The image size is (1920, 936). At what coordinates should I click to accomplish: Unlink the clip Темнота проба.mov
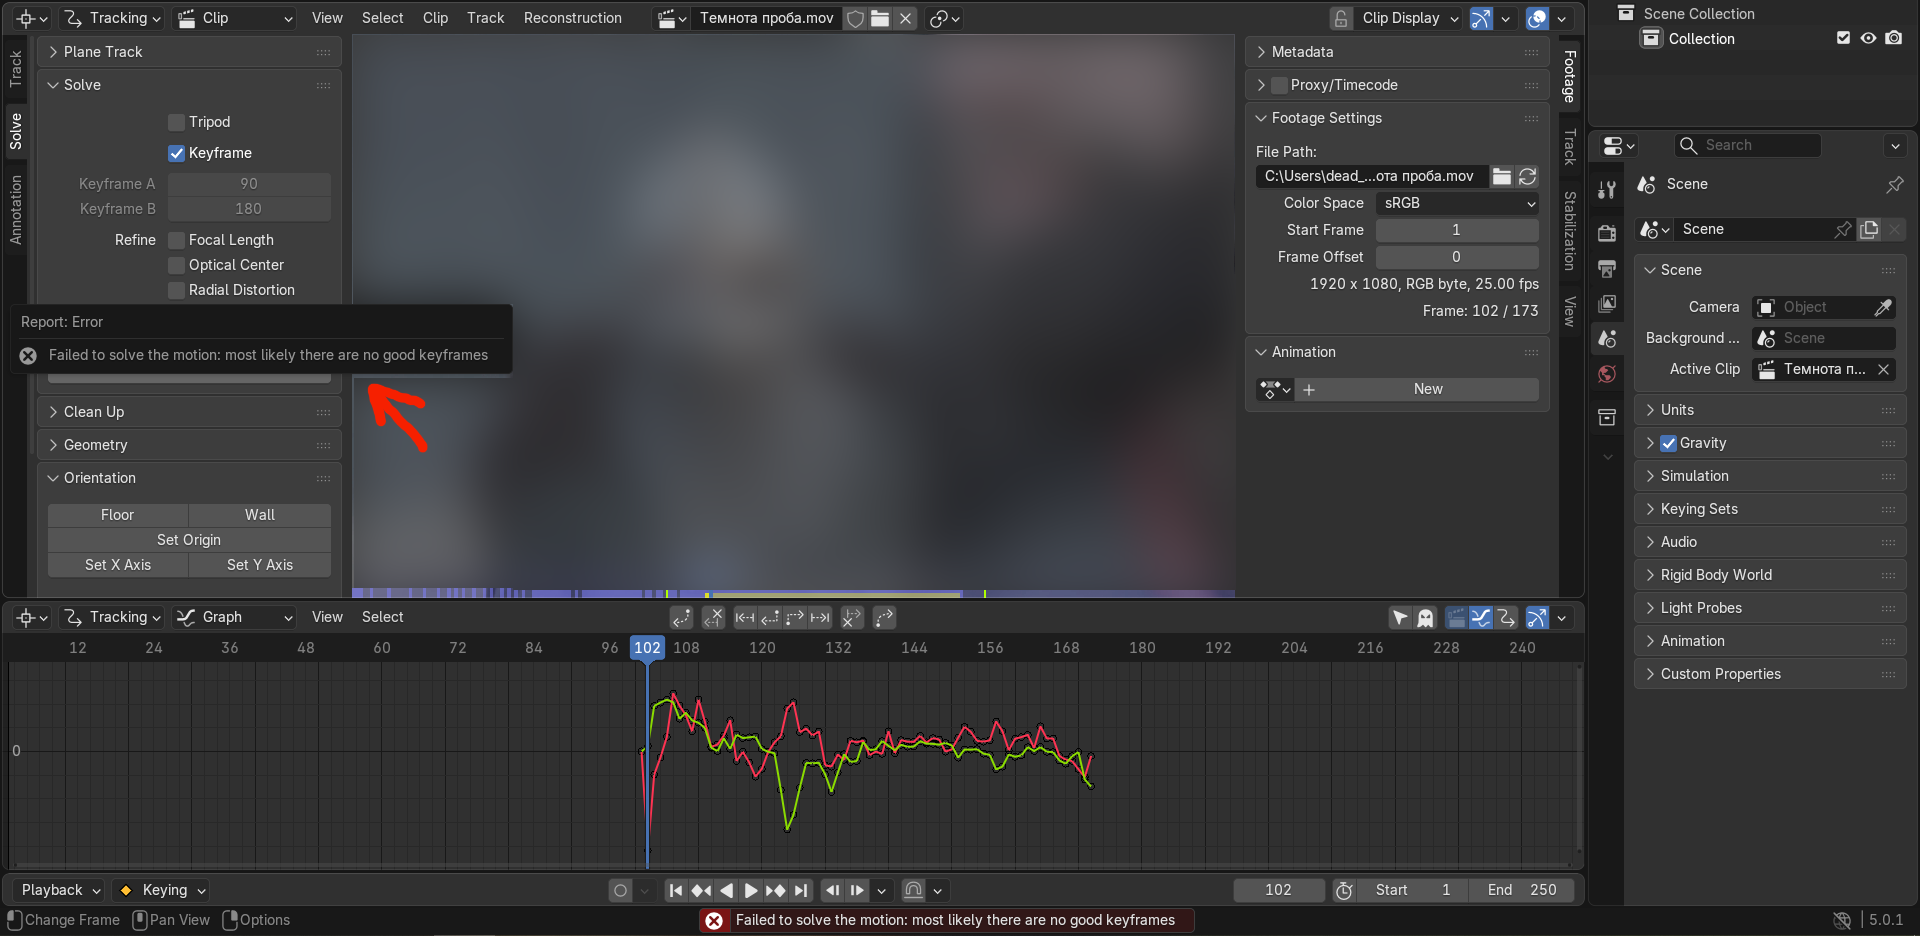coord(905,18)
